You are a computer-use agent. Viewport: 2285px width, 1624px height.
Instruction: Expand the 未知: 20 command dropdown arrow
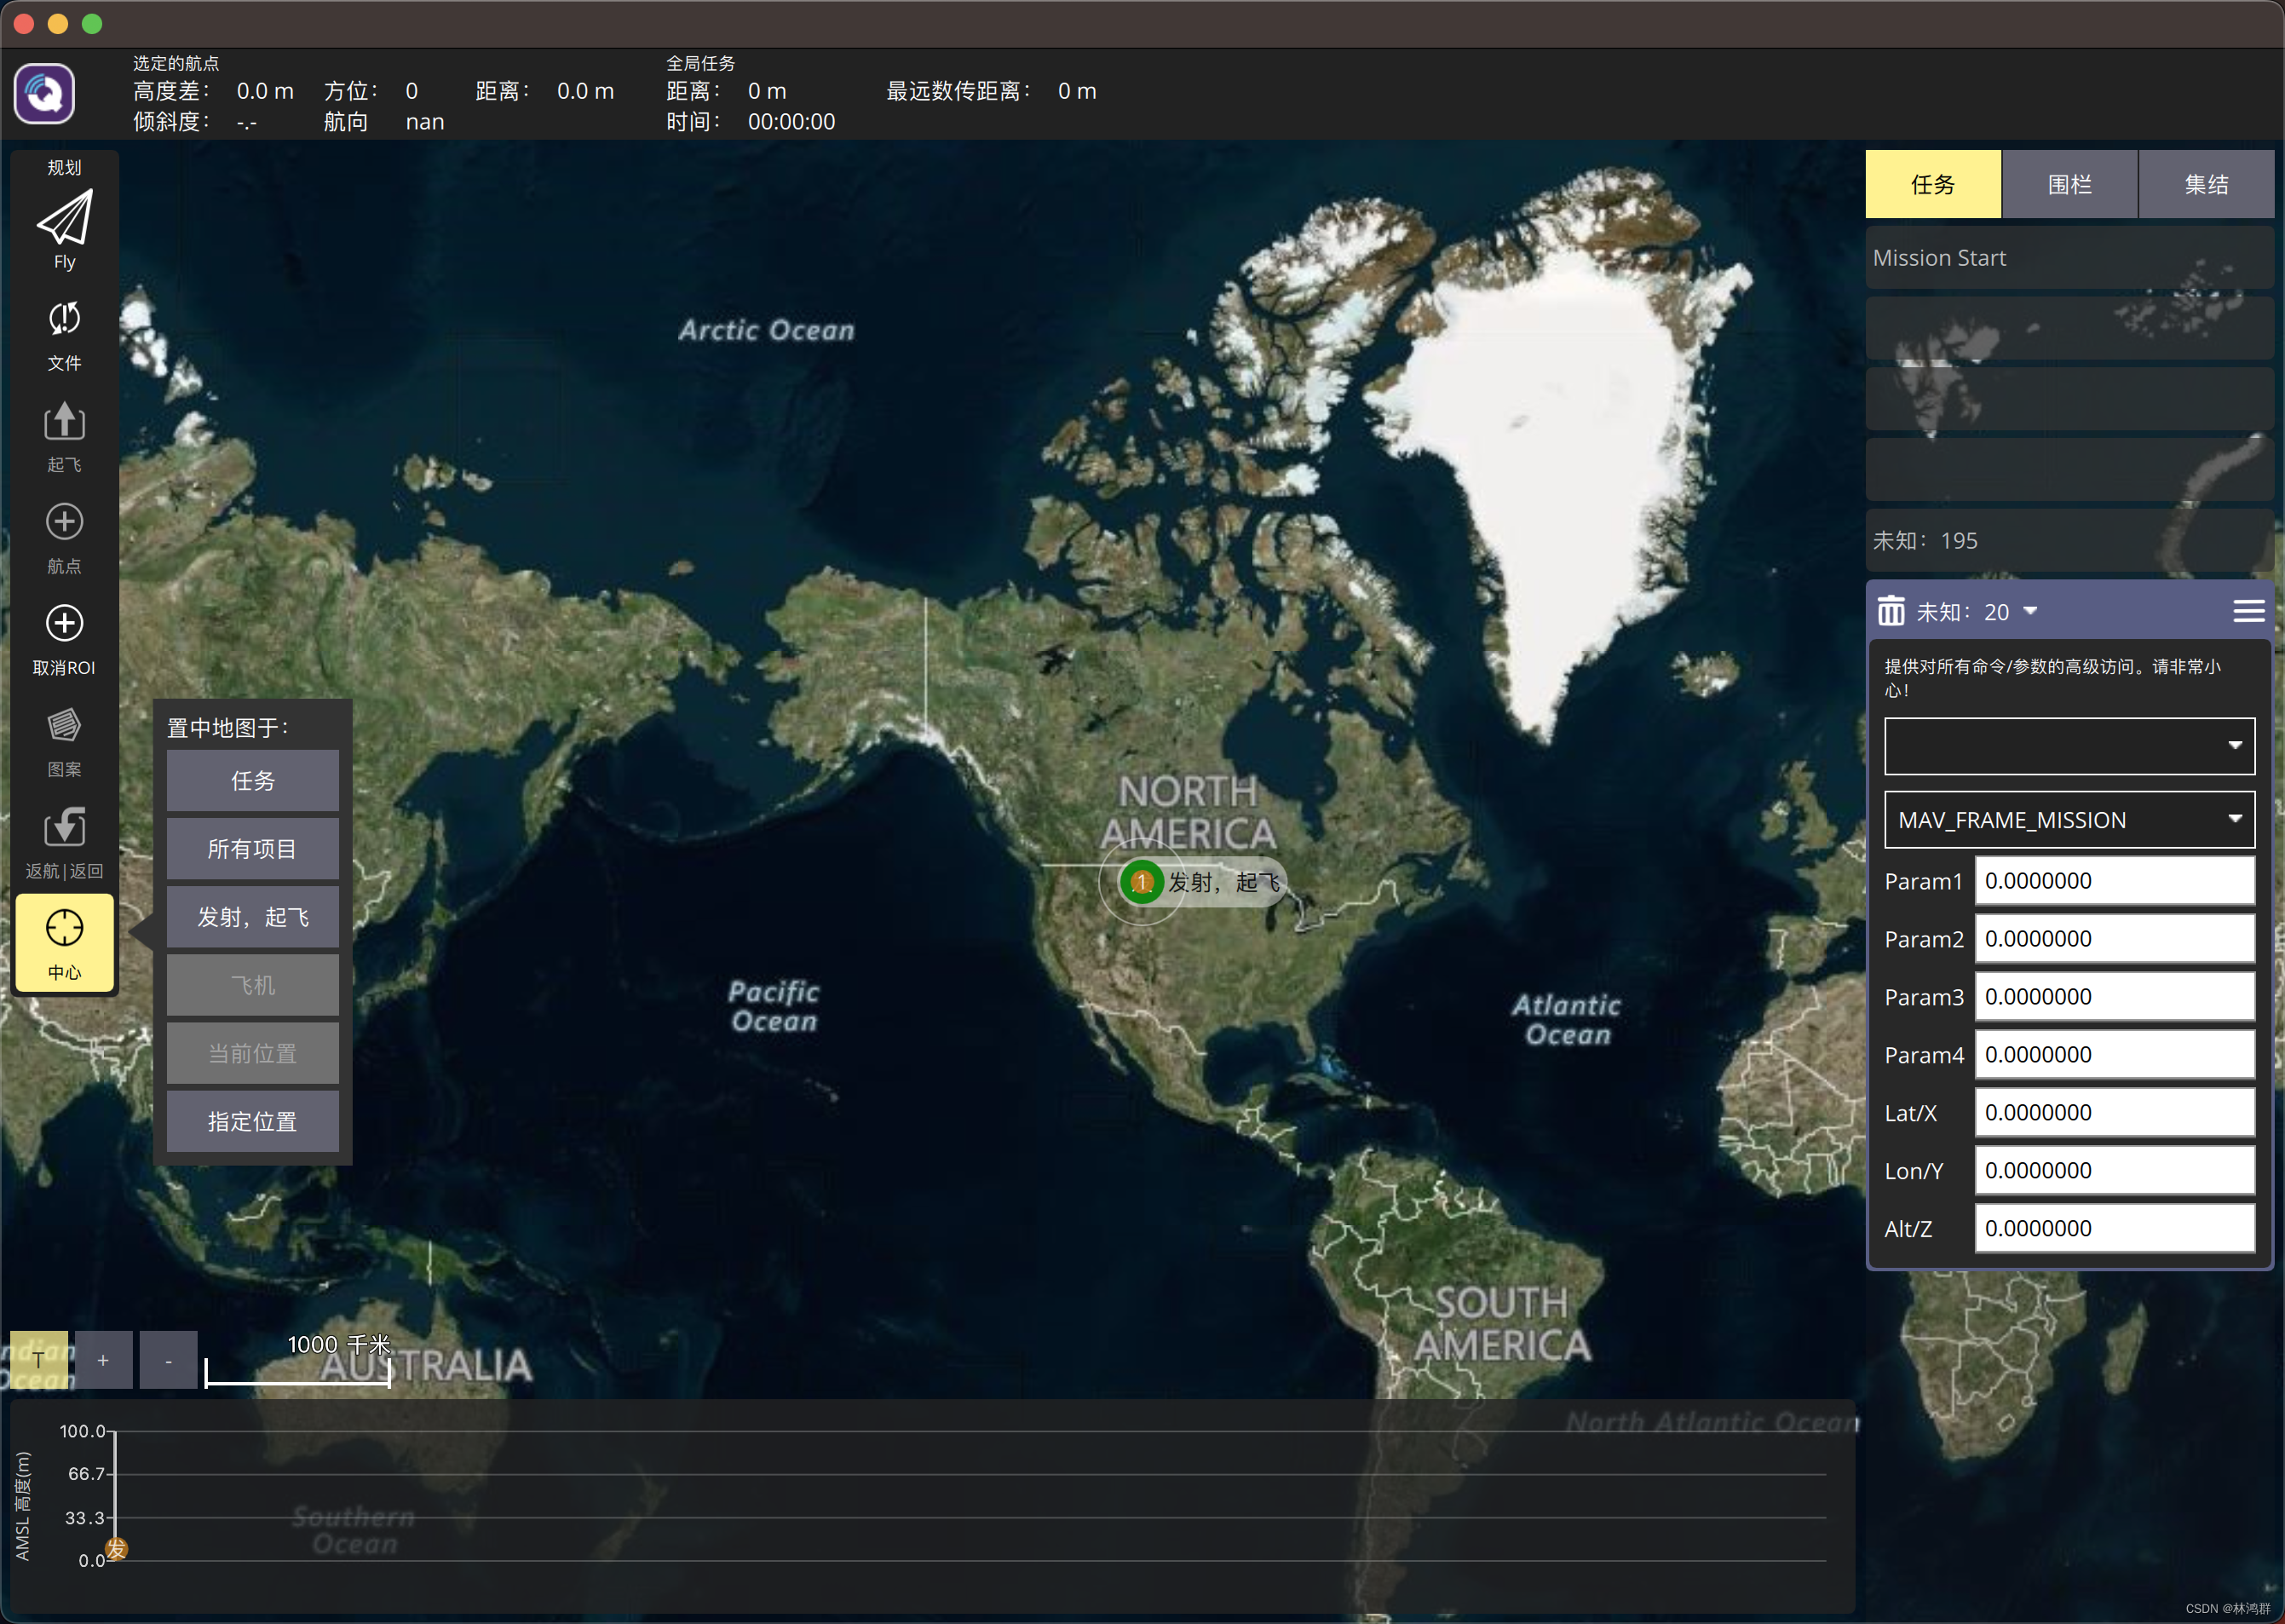click(2030, 611)
